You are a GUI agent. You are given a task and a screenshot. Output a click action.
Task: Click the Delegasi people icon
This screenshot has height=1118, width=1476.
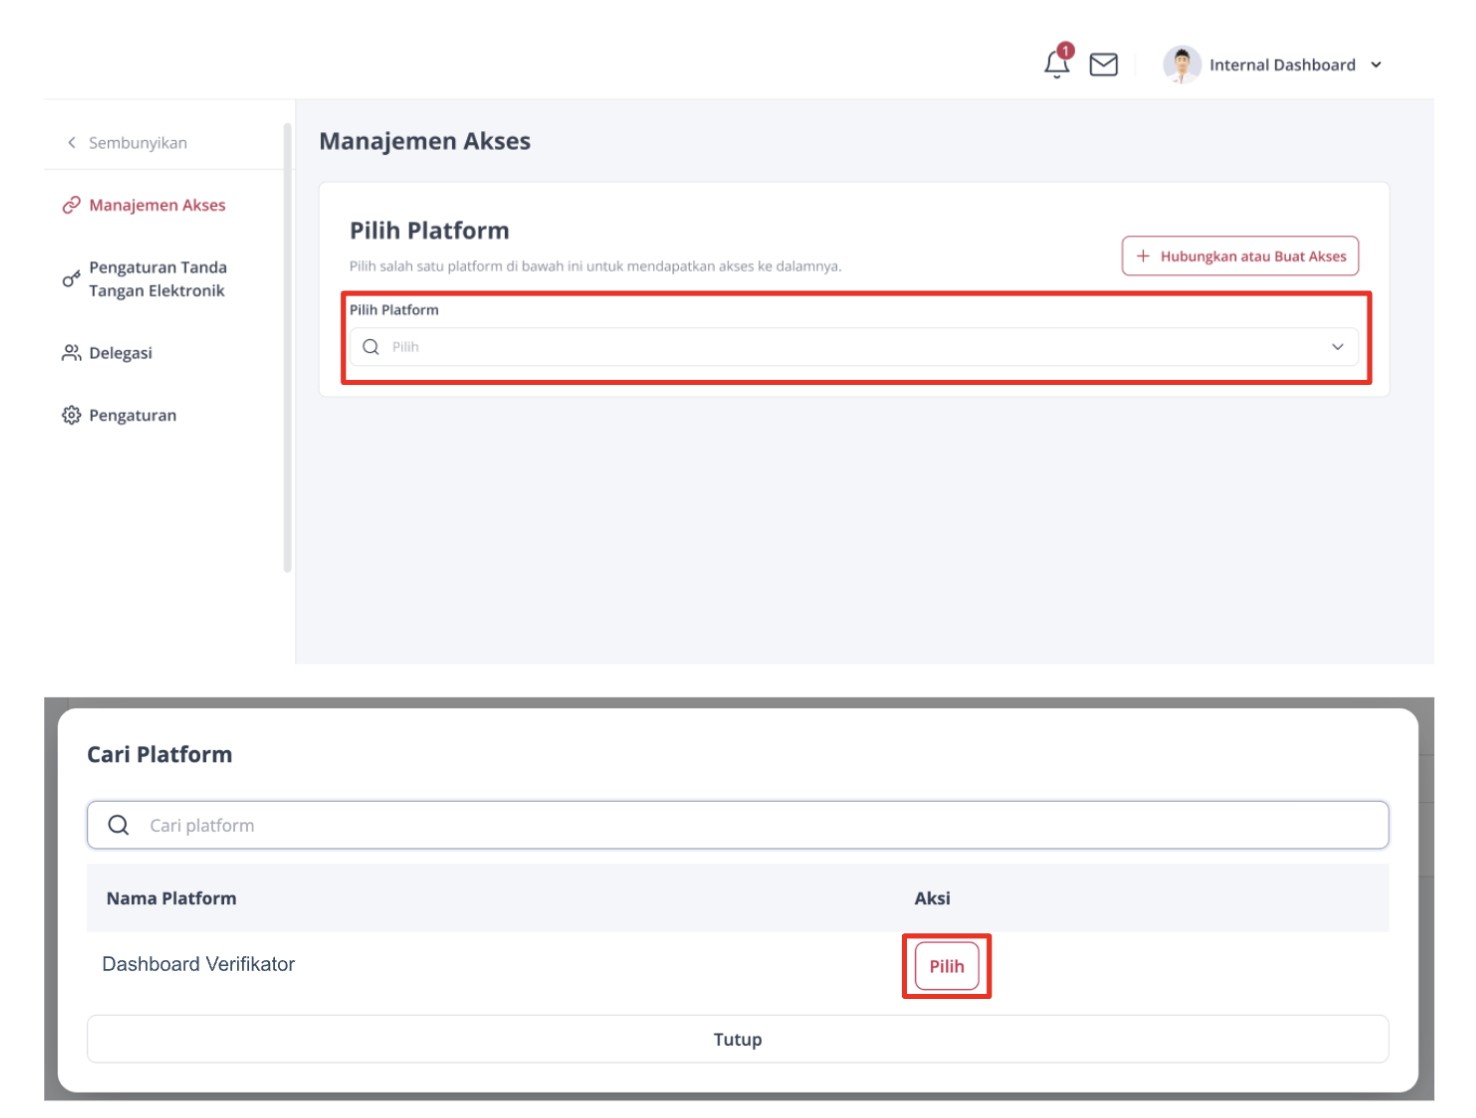71,353
